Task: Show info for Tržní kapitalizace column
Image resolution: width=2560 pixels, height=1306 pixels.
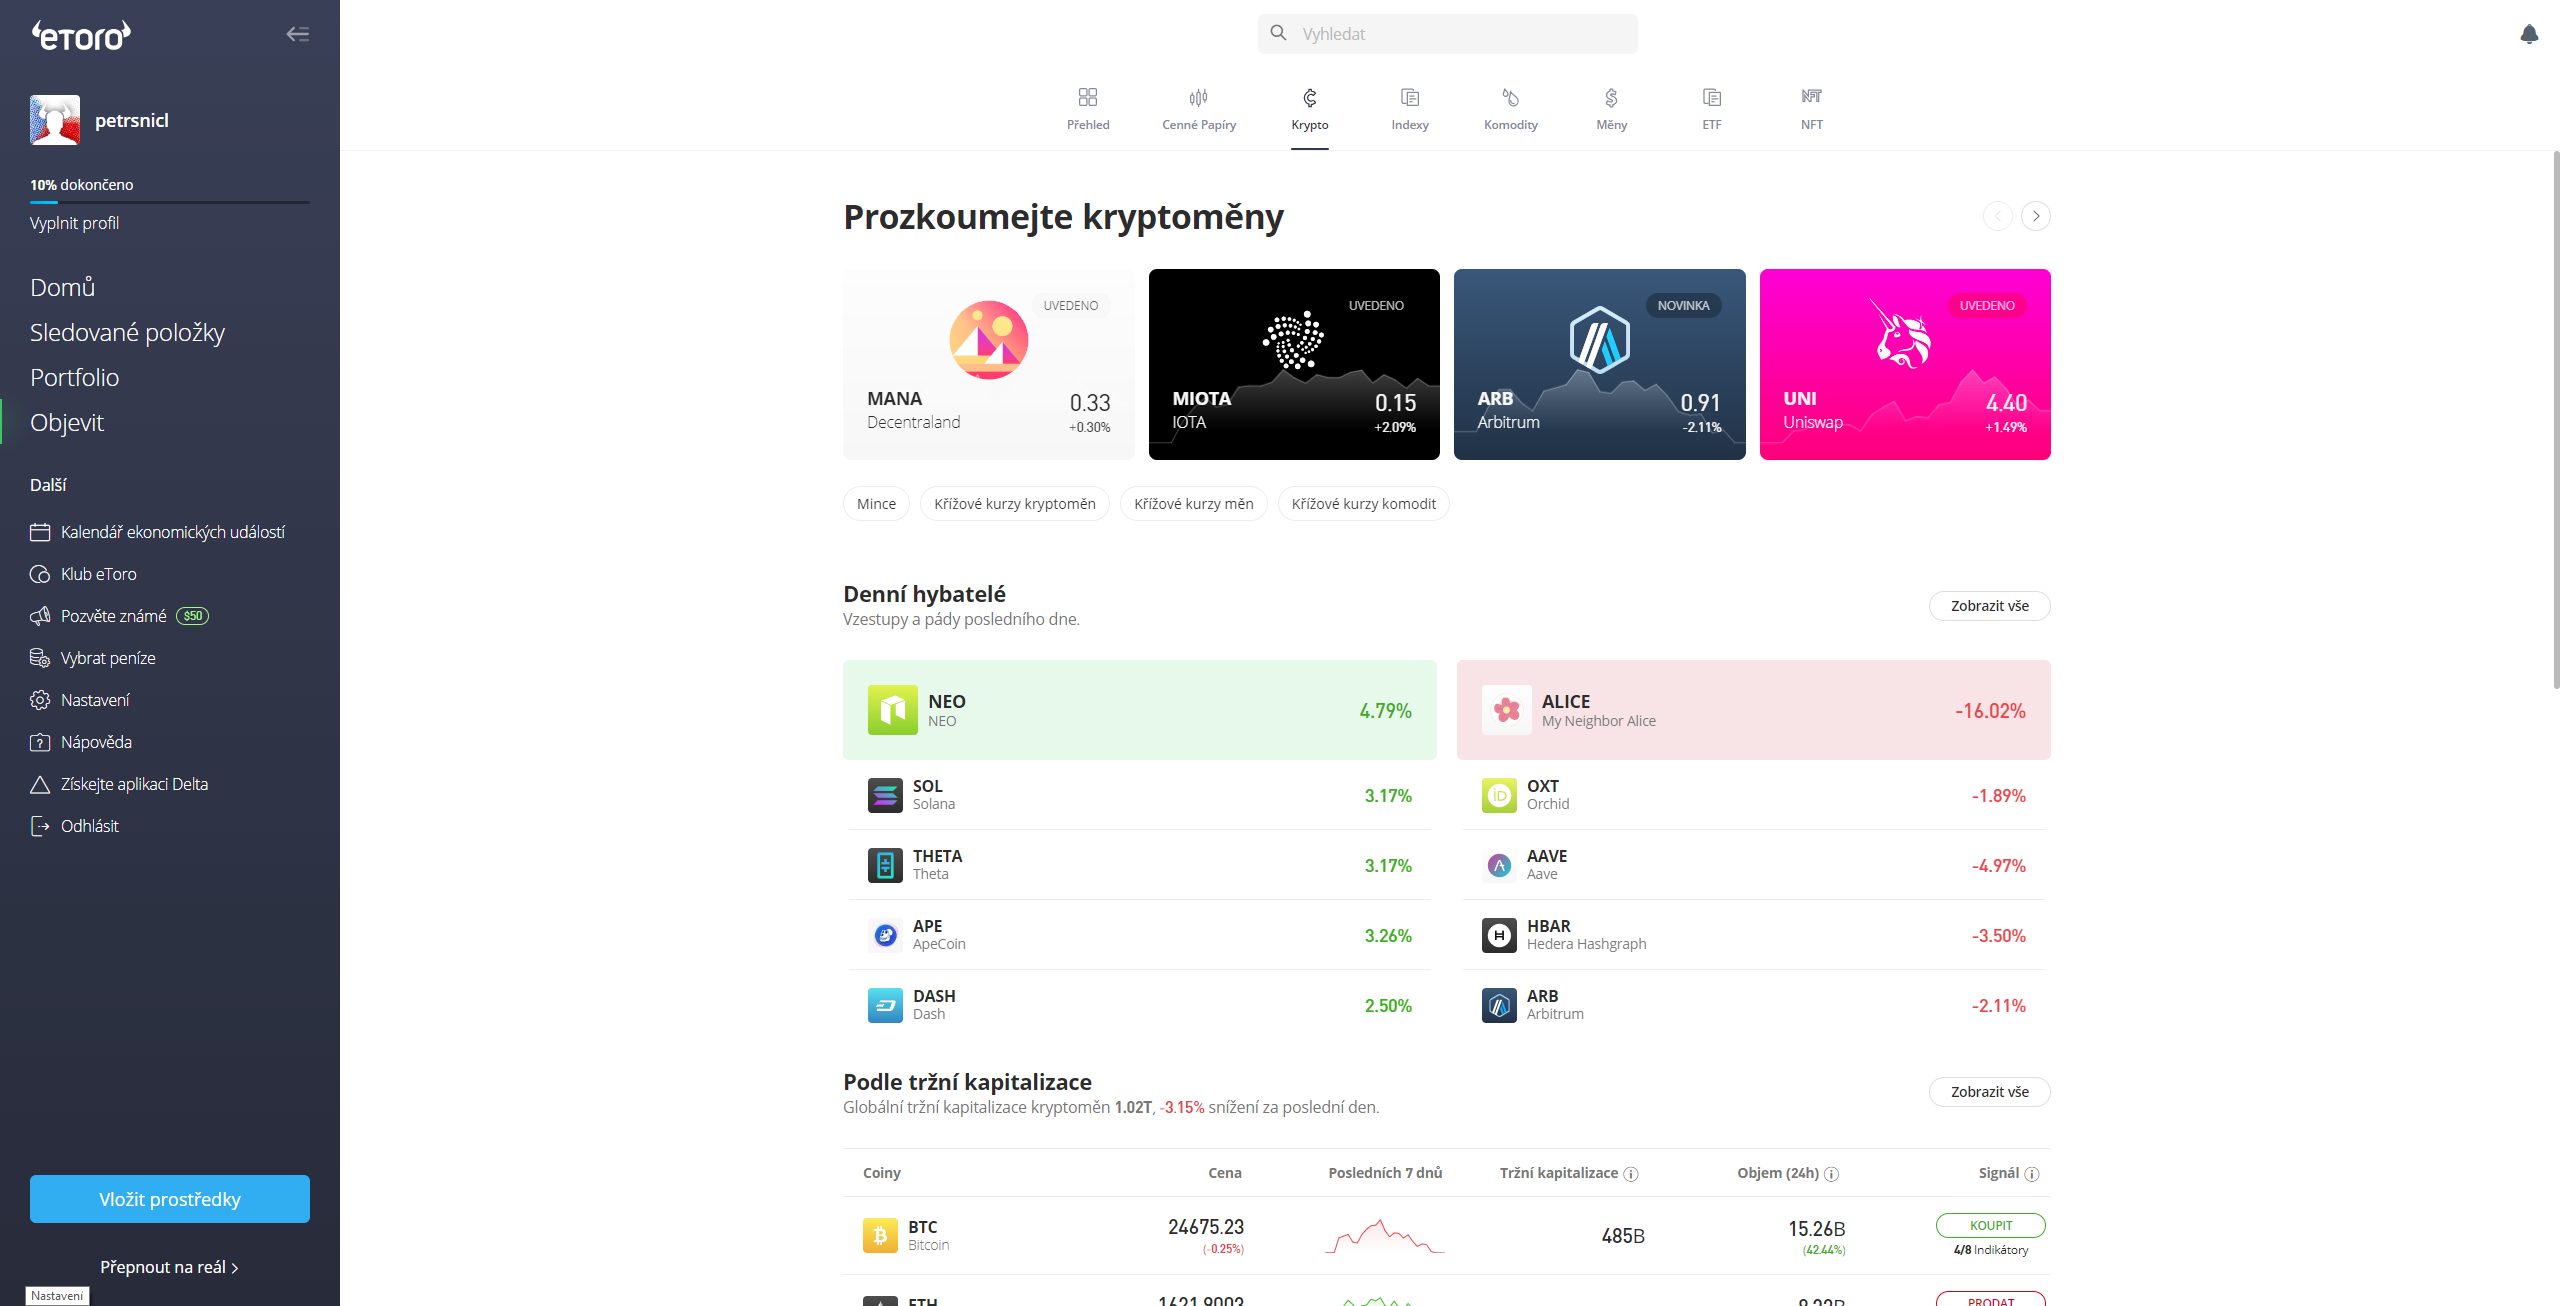Action: click(1631, 1174)
